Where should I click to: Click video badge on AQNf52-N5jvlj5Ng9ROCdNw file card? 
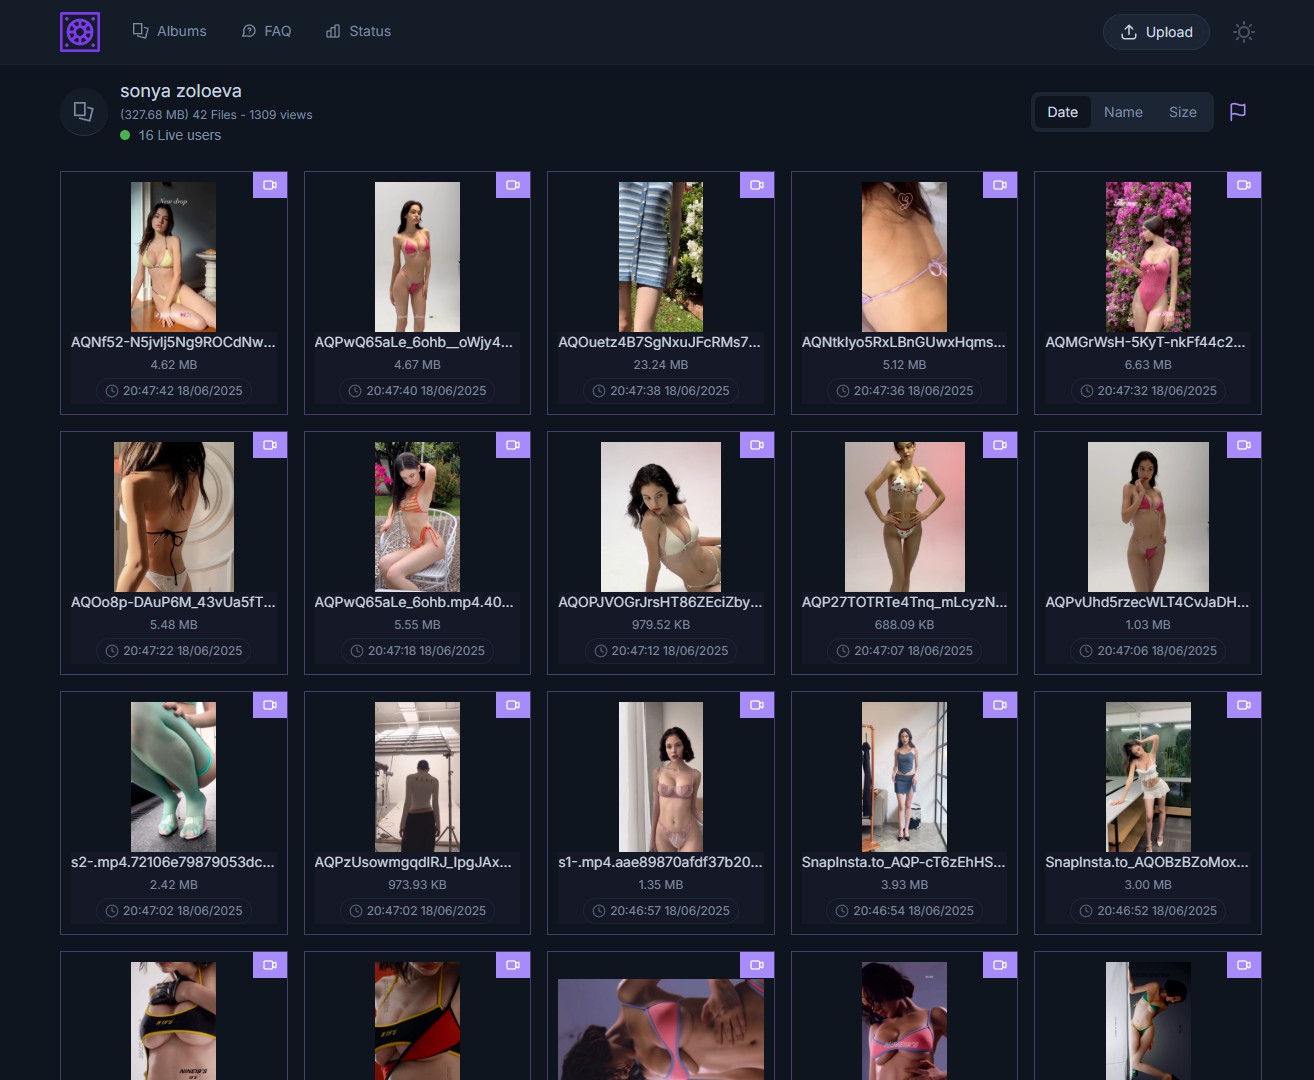point(270,185)
